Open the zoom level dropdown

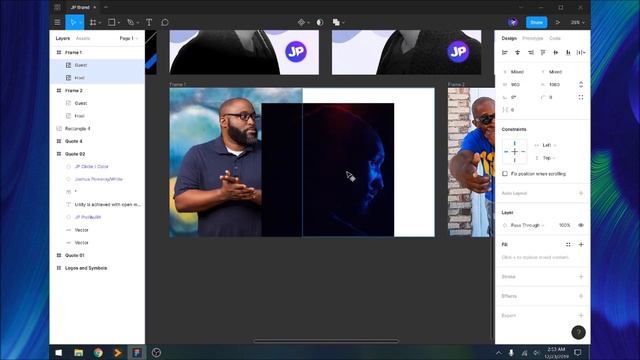pyautogui.click(x=578, y=22)
